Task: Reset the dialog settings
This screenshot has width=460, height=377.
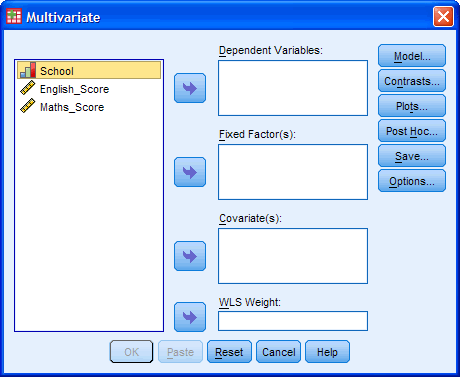Action: [x=229, y=352]
